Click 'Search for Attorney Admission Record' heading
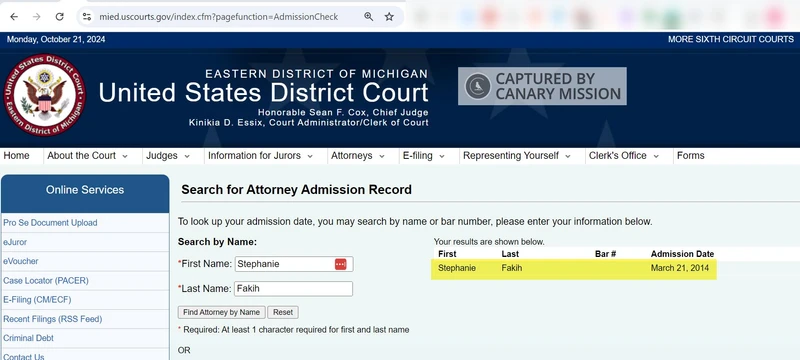This screenshot has height=360, width=800. (296, 190)
